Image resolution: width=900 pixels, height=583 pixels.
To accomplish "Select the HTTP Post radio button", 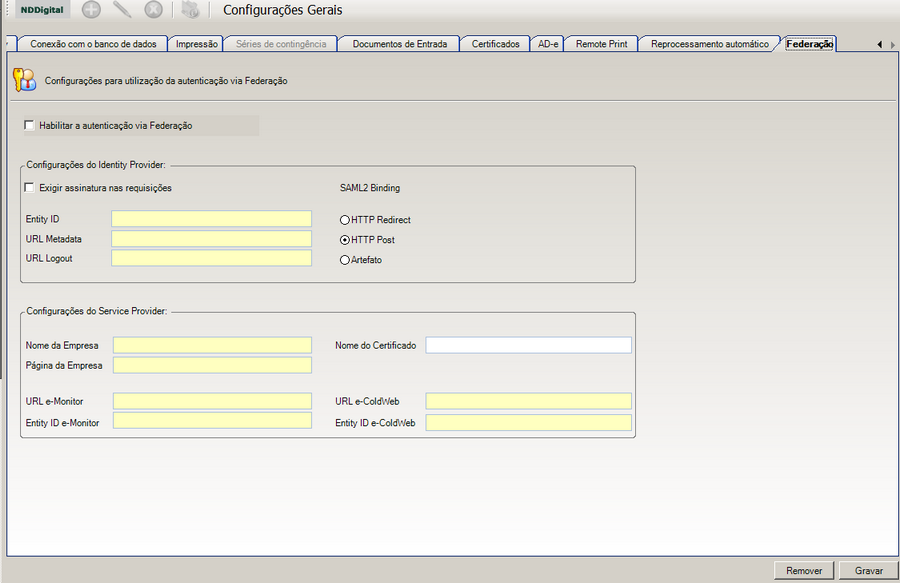I will click(346, 240).
